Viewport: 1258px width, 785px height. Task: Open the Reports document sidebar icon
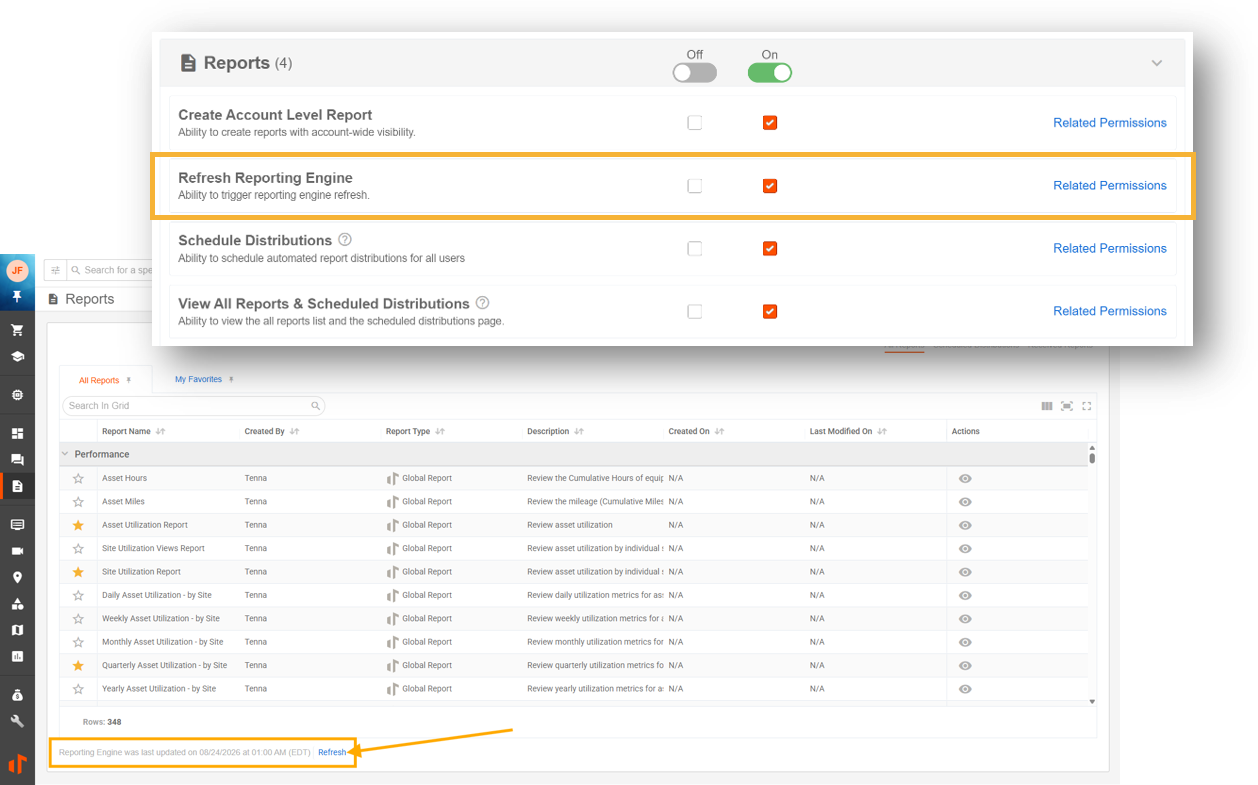[x=17, y=486]
